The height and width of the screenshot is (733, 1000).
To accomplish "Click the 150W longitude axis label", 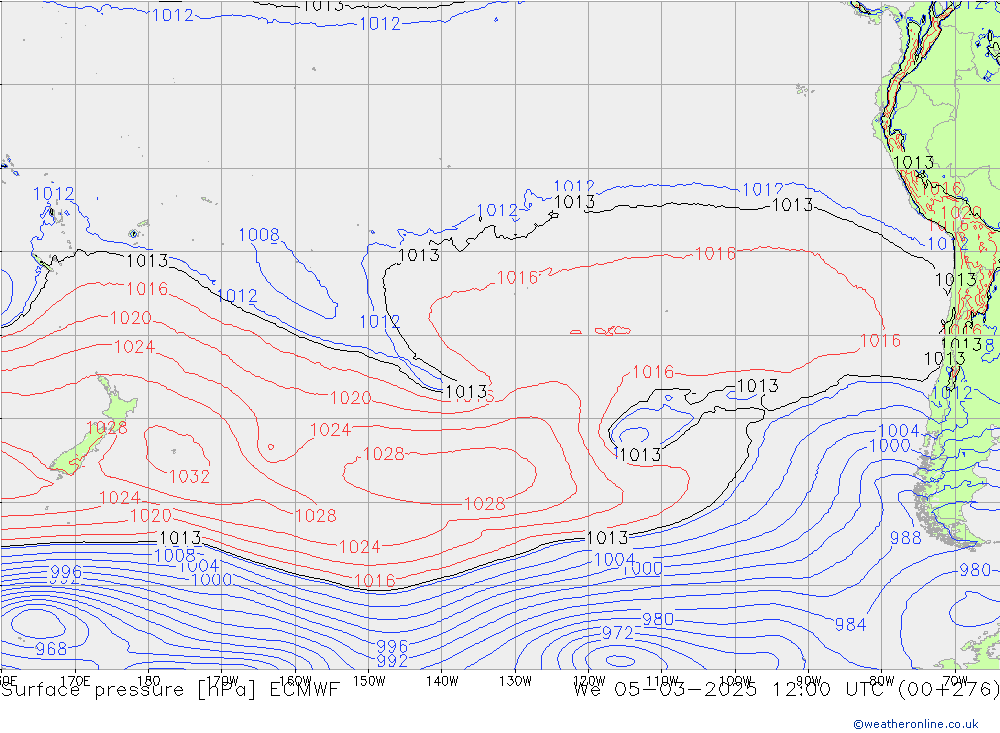I will point(369,681).
